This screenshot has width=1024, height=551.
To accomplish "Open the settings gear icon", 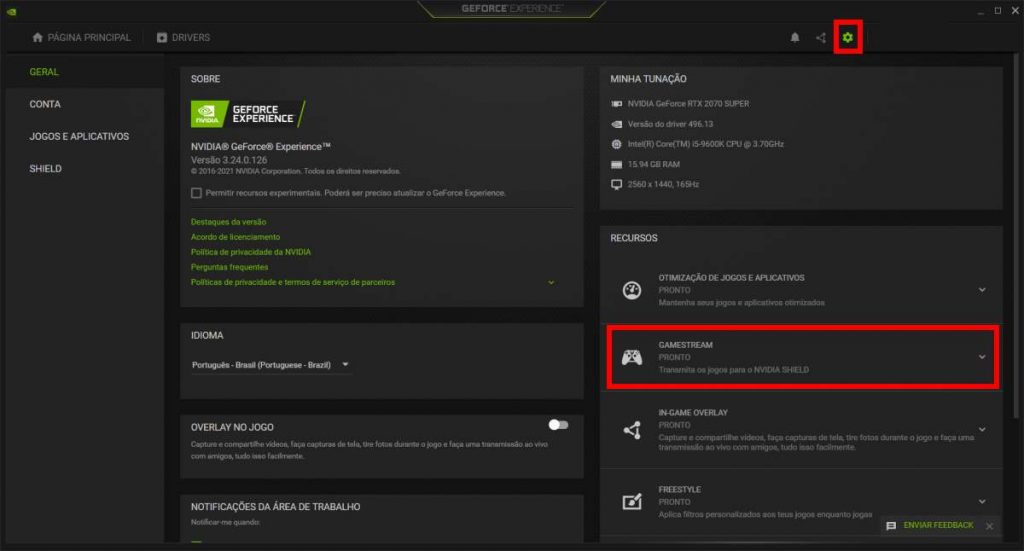I will click(848, 38).
